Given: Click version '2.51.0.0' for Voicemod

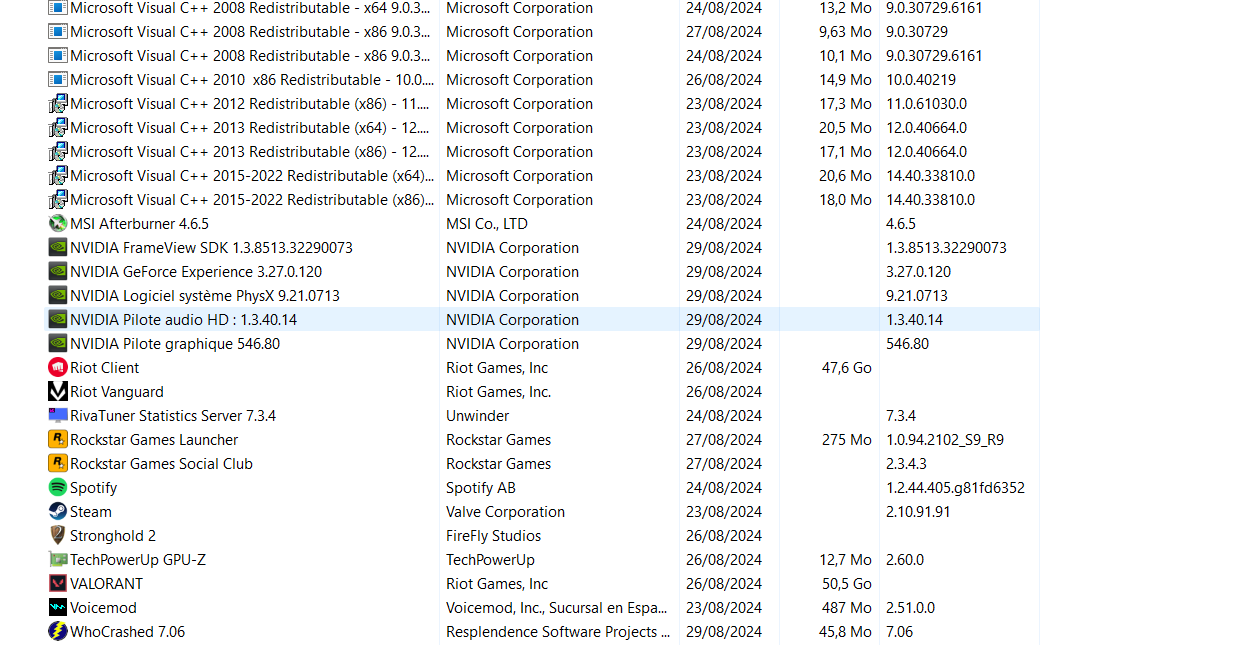Looking at the screenshot, I should click(910, 608).
